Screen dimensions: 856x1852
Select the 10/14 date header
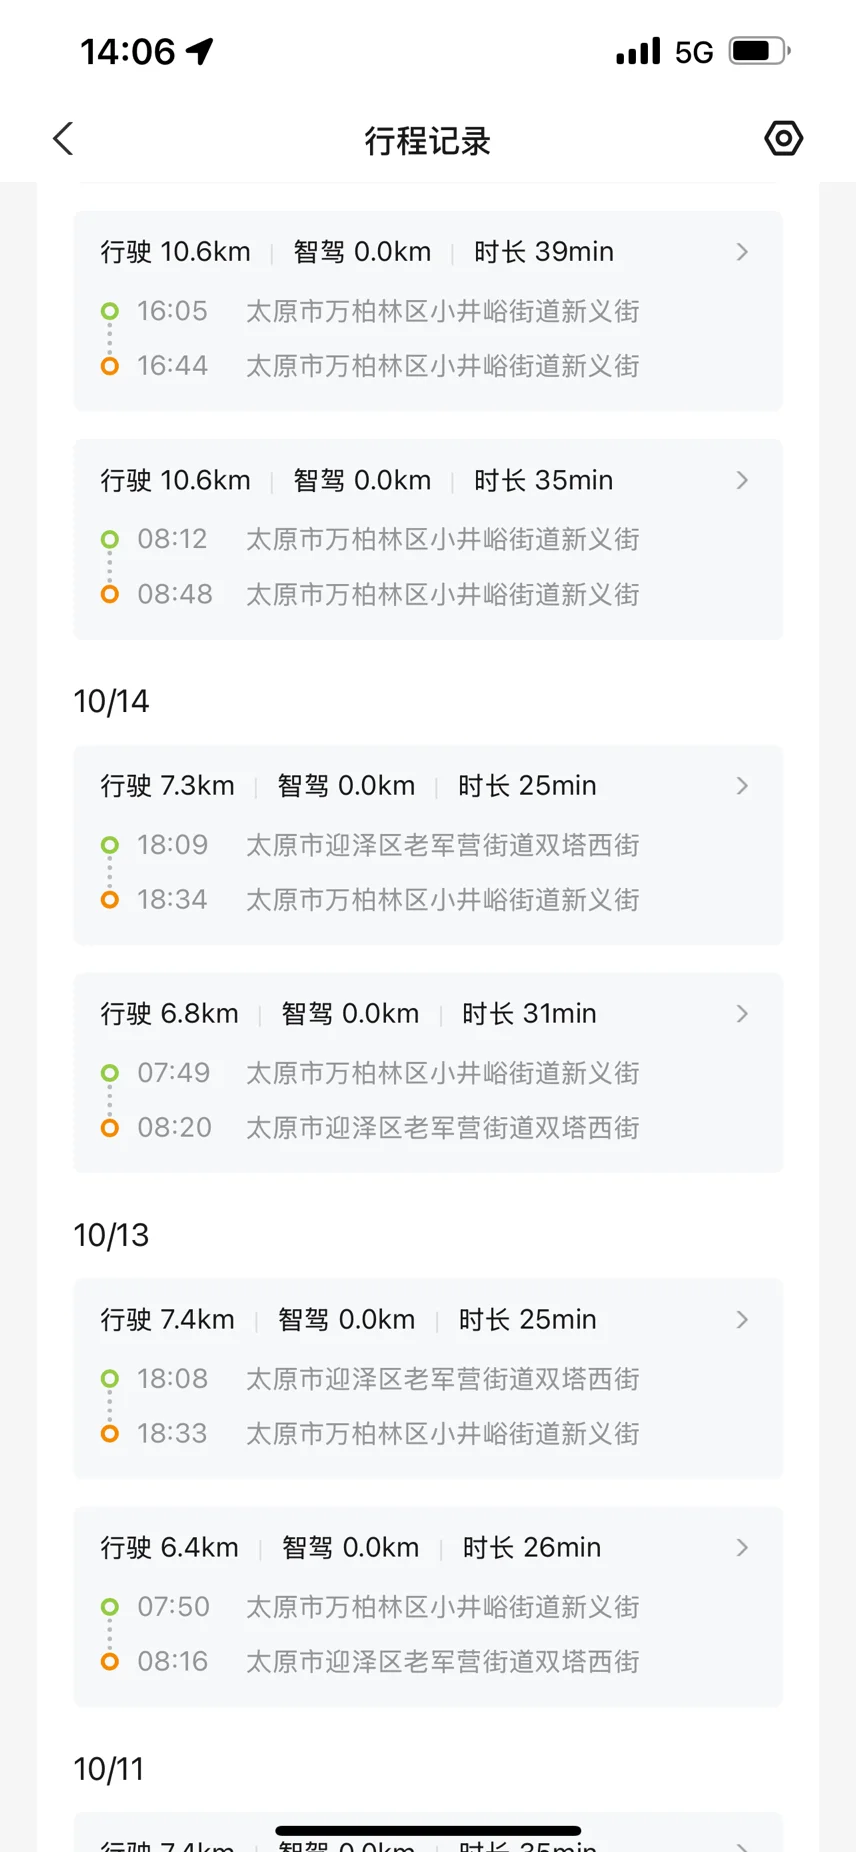click(x=111, y=702)
